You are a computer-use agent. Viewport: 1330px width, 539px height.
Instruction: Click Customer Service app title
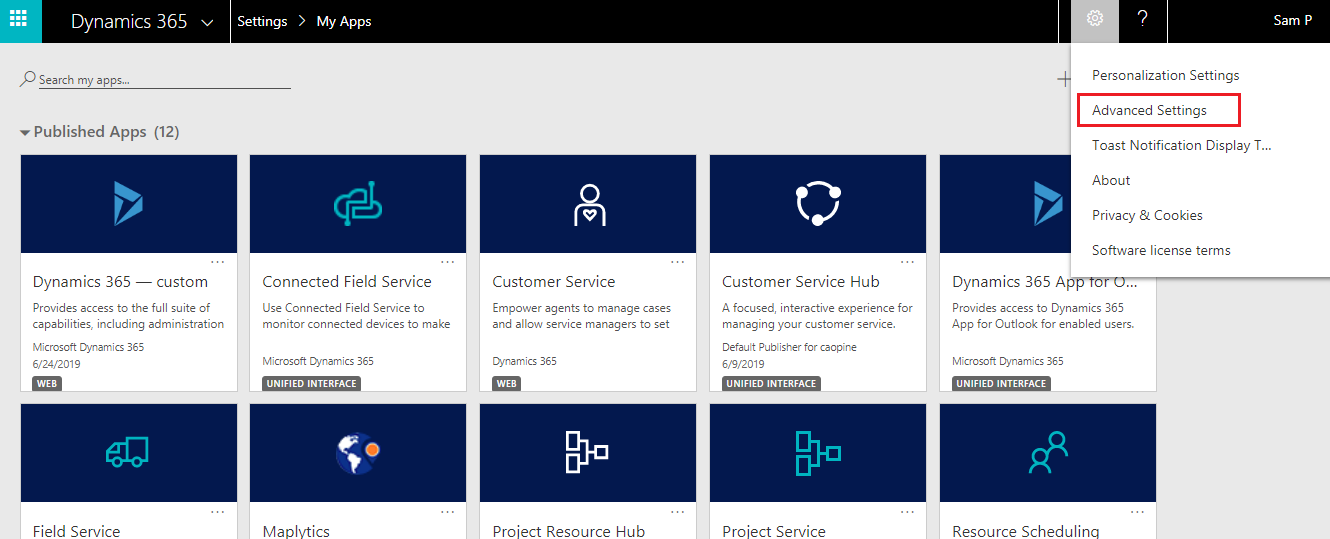554,282
